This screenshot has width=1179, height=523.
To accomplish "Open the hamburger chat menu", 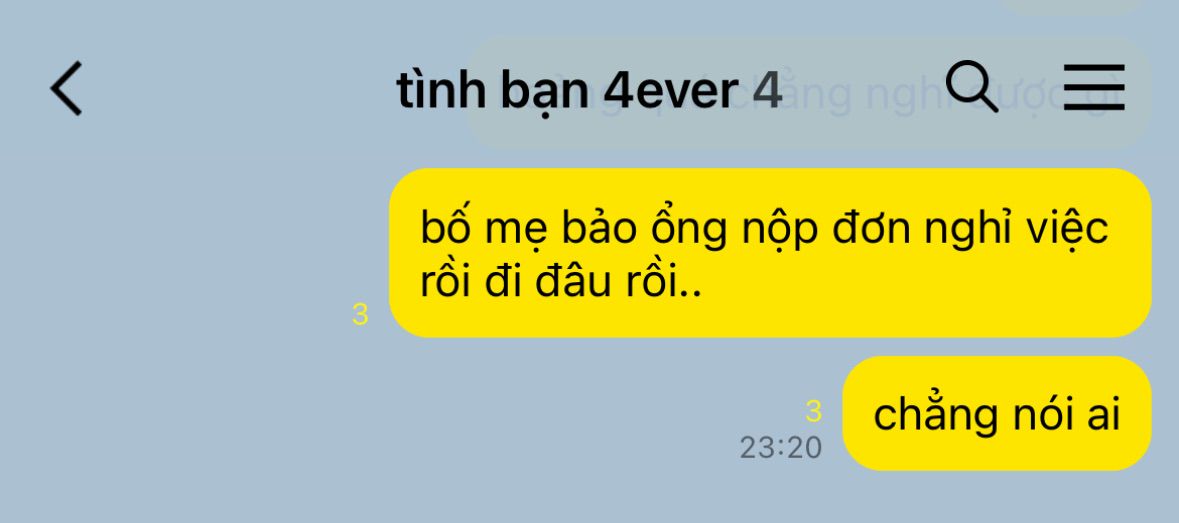I will point(1094,87).
